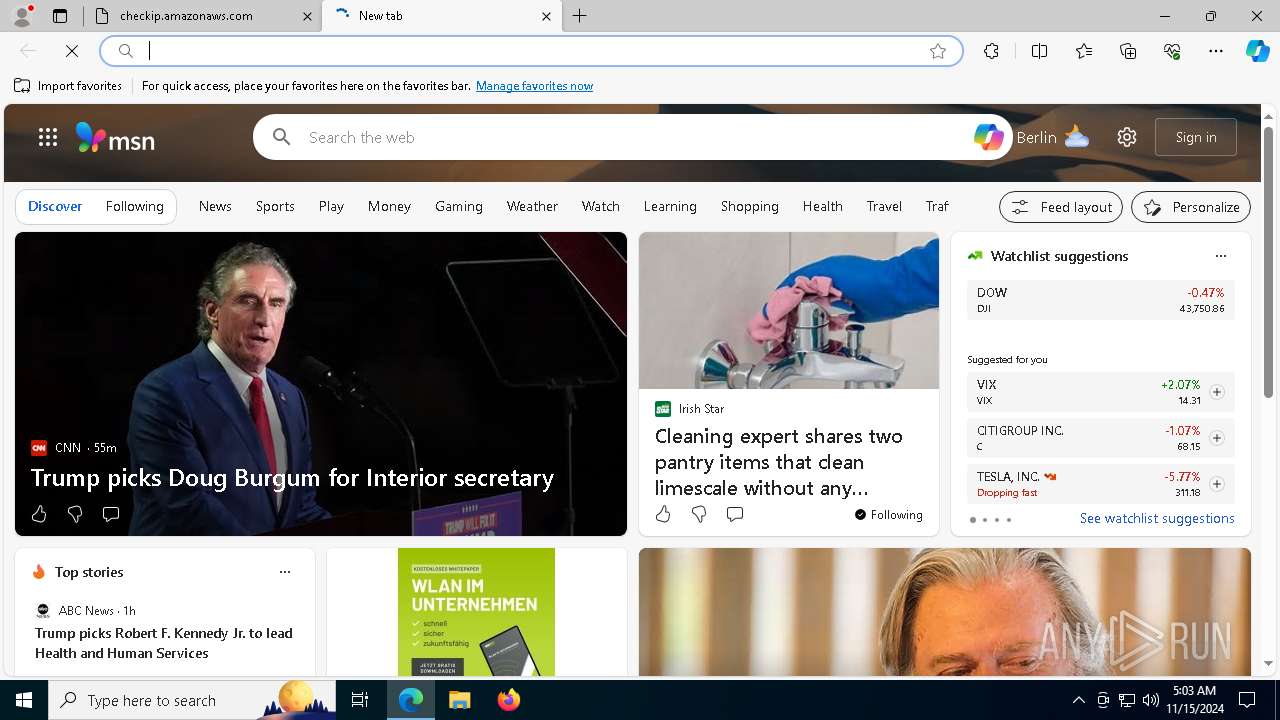
Task: Stop loading the page
Action: (72, 51)
